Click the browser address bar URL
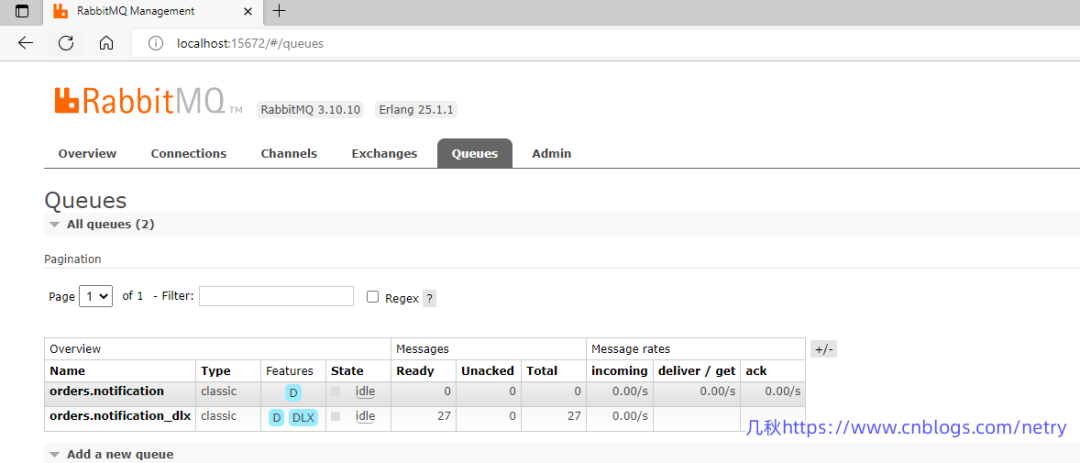The width and height of the screenshot is (1080, 463). [250, 43]
